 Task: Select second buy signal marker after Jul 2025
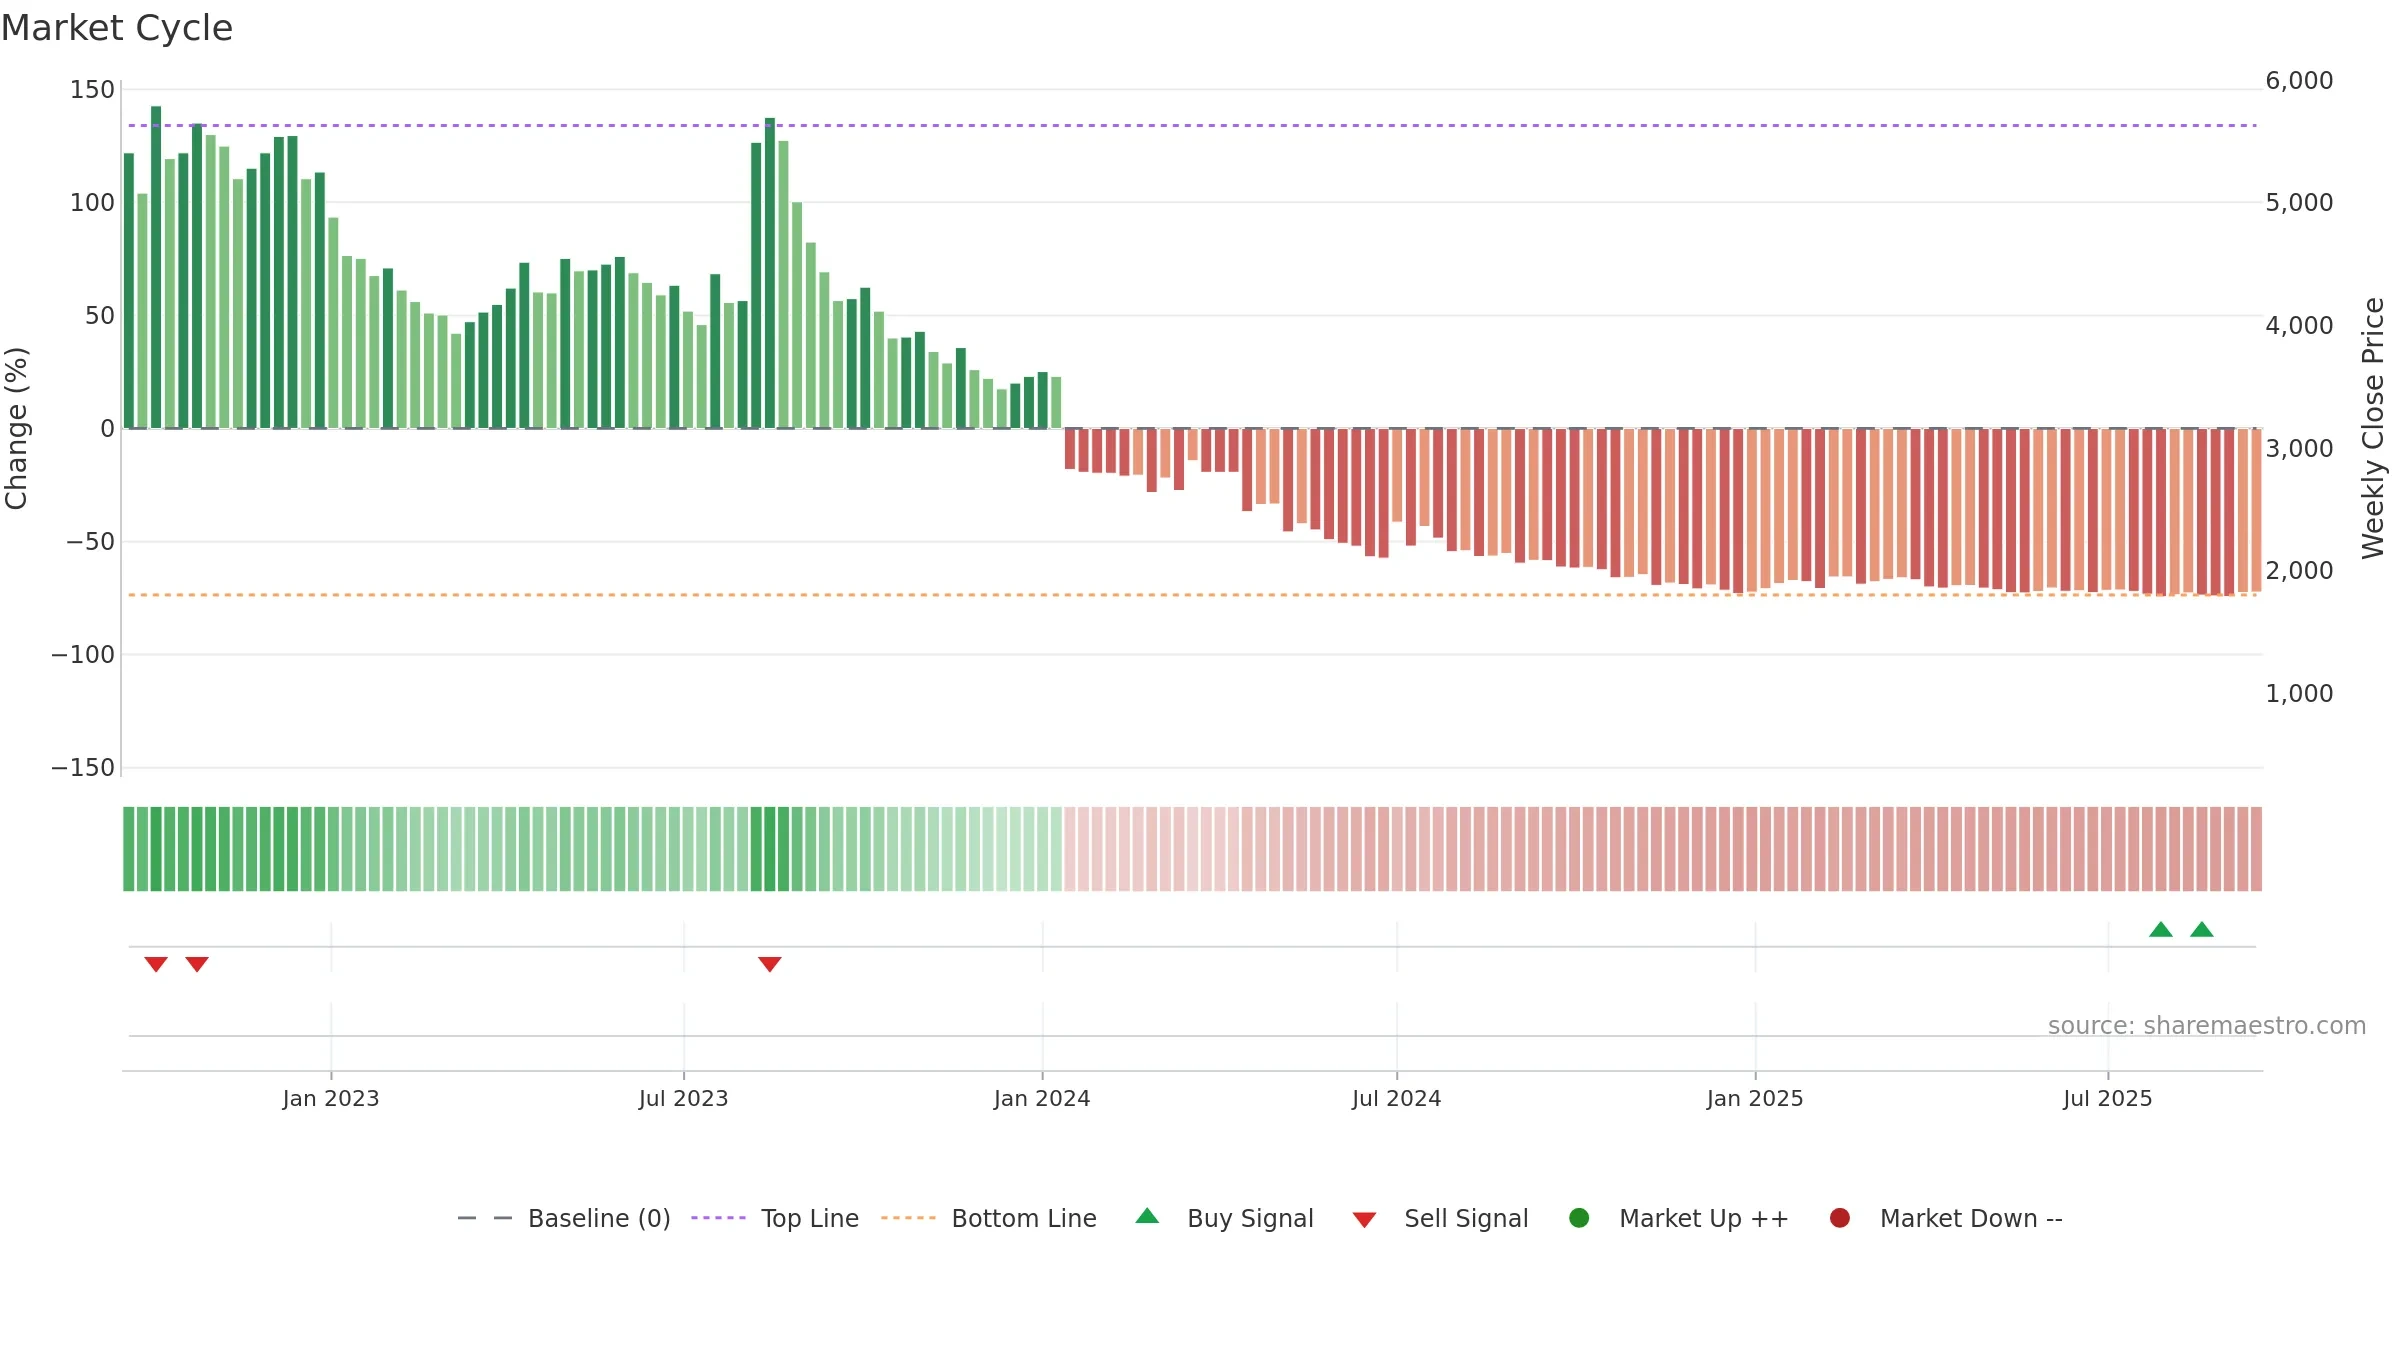coord(2202,929)
